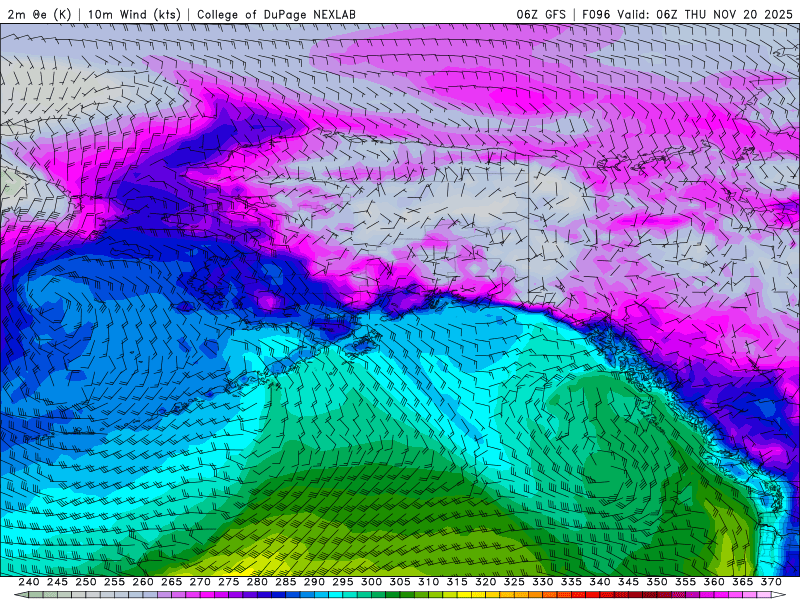Click the 305 legend value

(400, 582)
